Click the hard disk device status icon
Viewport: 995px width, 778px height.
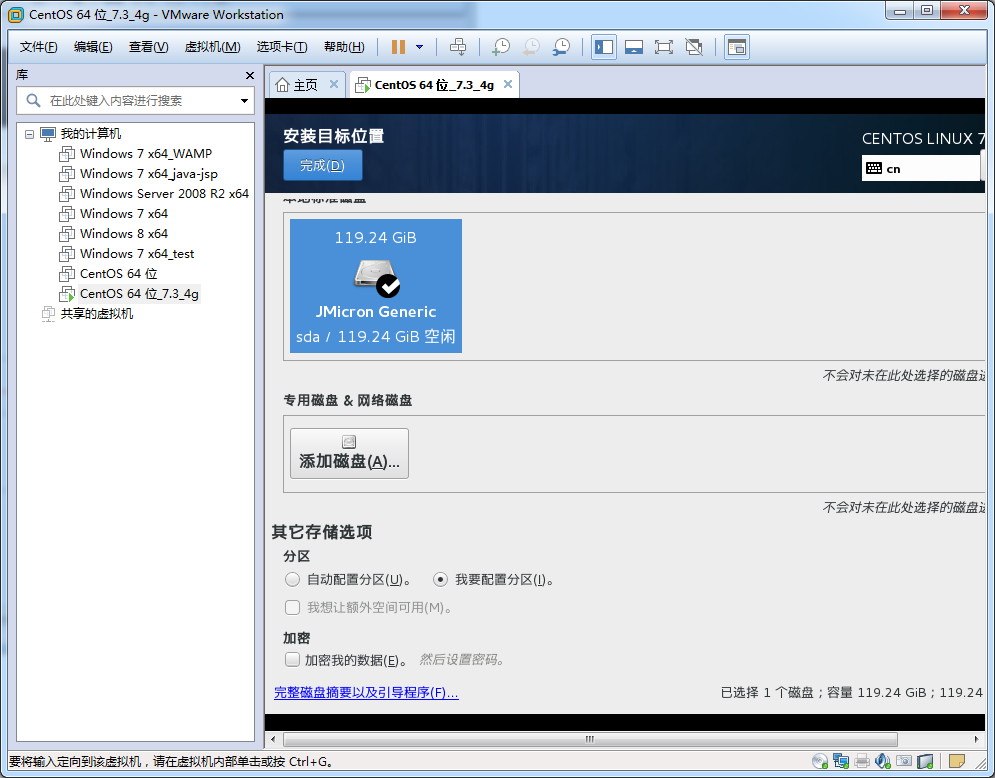pos(925,761)
